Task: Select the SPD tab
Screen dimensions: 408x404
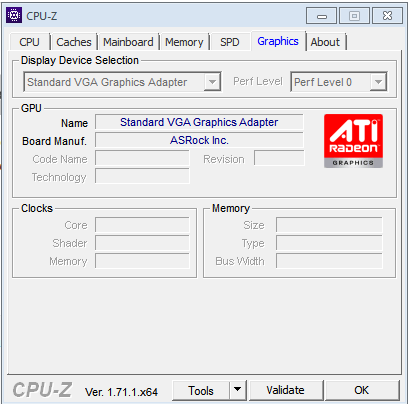Action: (230, 42)
